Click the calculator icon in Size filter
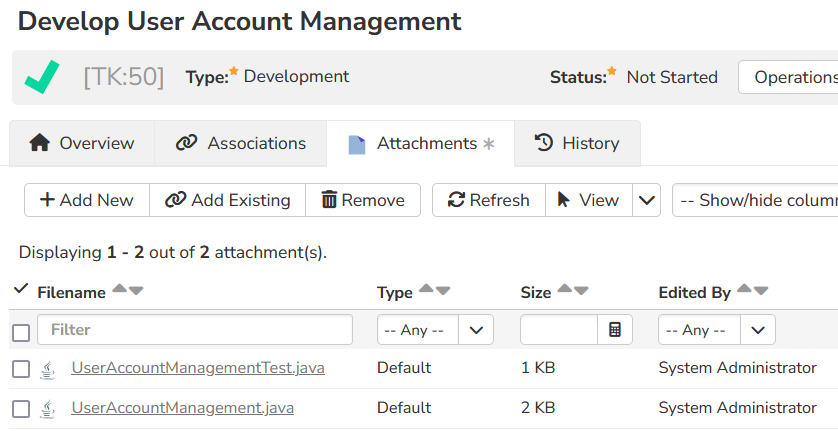This screenshot has height=431, width=838. pyautogui.click(x=615, y=330)
